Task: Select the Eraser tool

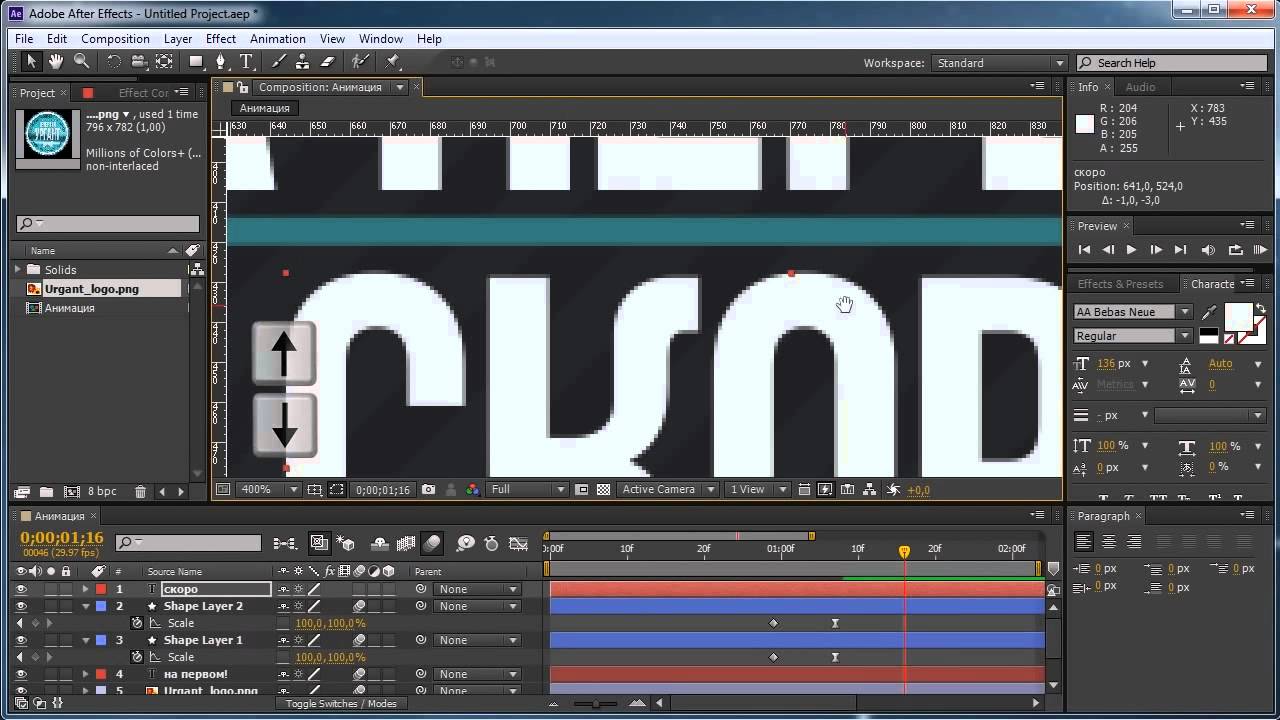Action: [x=326, y=62]
